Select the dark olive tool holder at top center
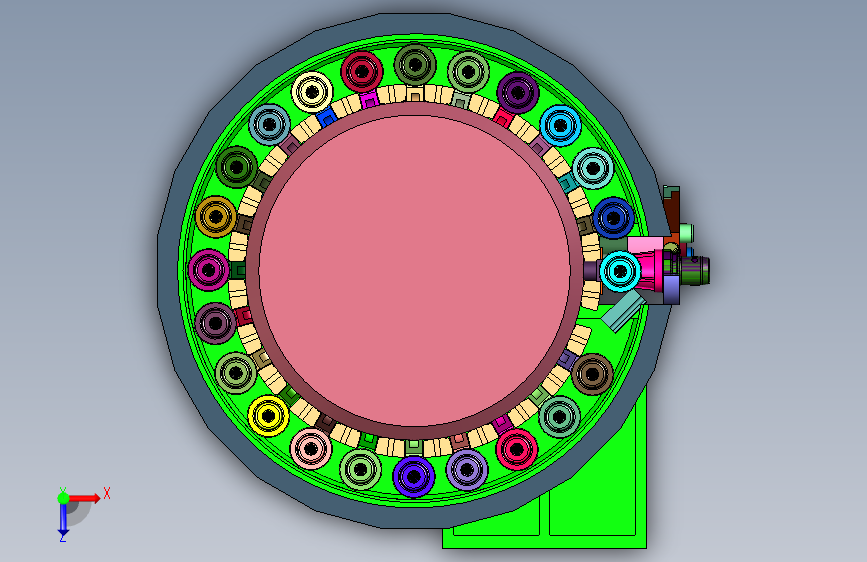This screenshot has width=867, height=562. pyautogui.click(x=415, y=65)
